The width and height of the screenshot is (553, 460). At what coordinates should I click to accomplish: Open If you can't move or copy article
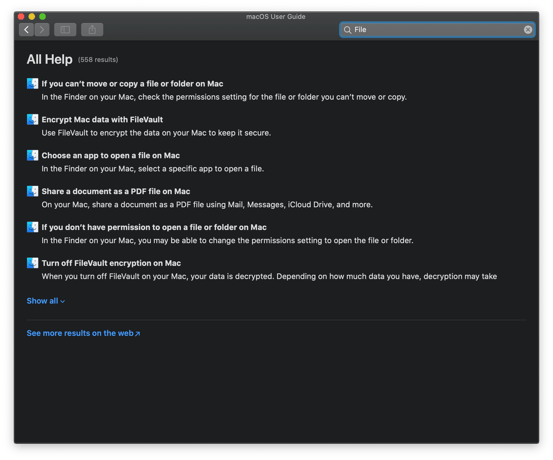[x=132, y=84]
